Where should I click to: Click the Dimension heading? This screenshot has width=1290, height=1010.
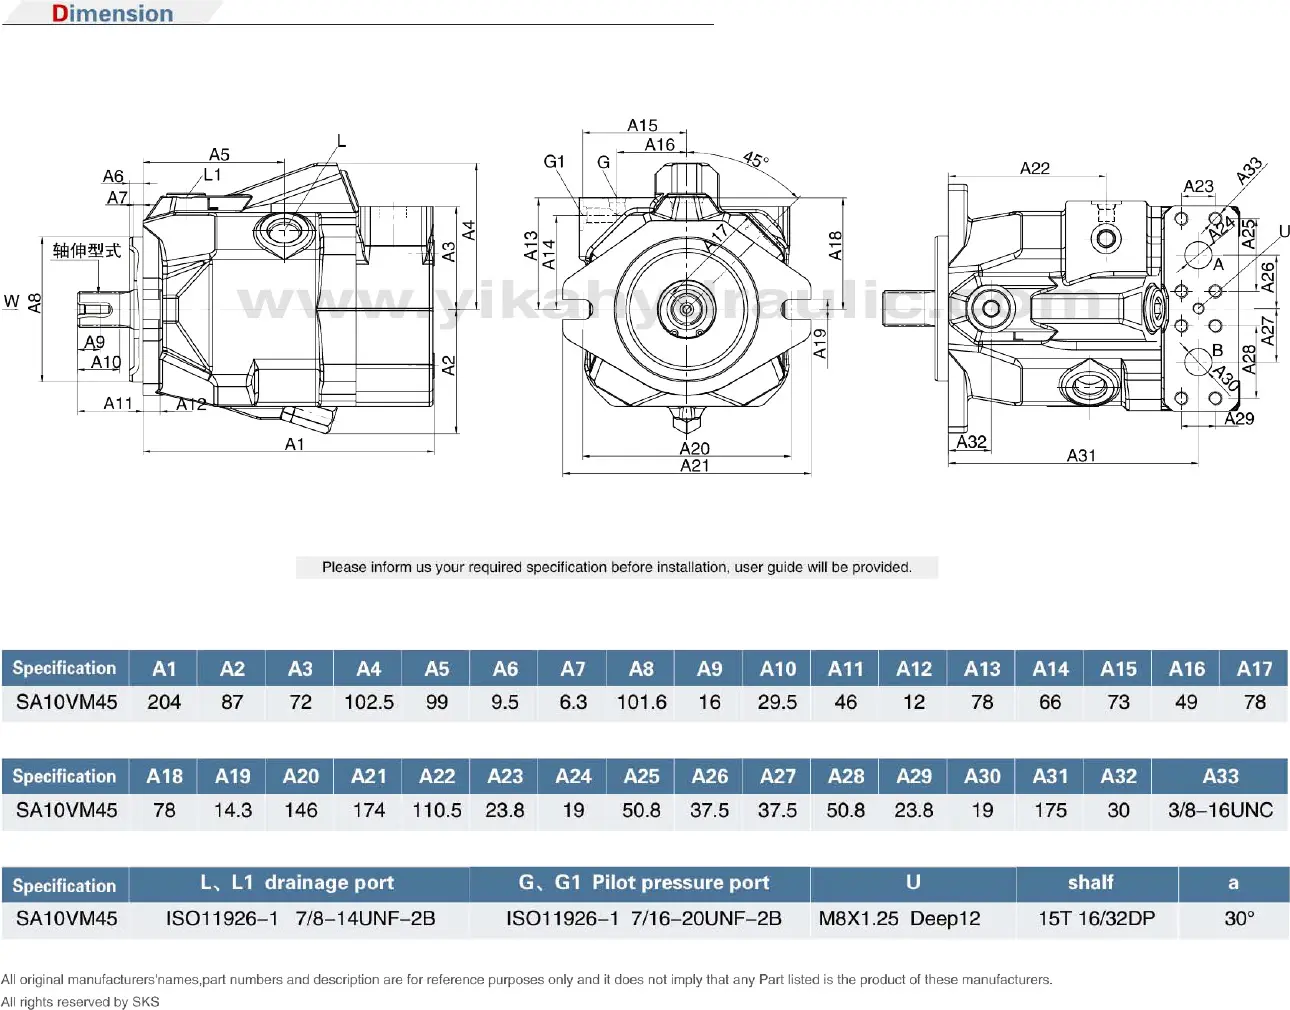pyautogui.click(x=112, y=13)
